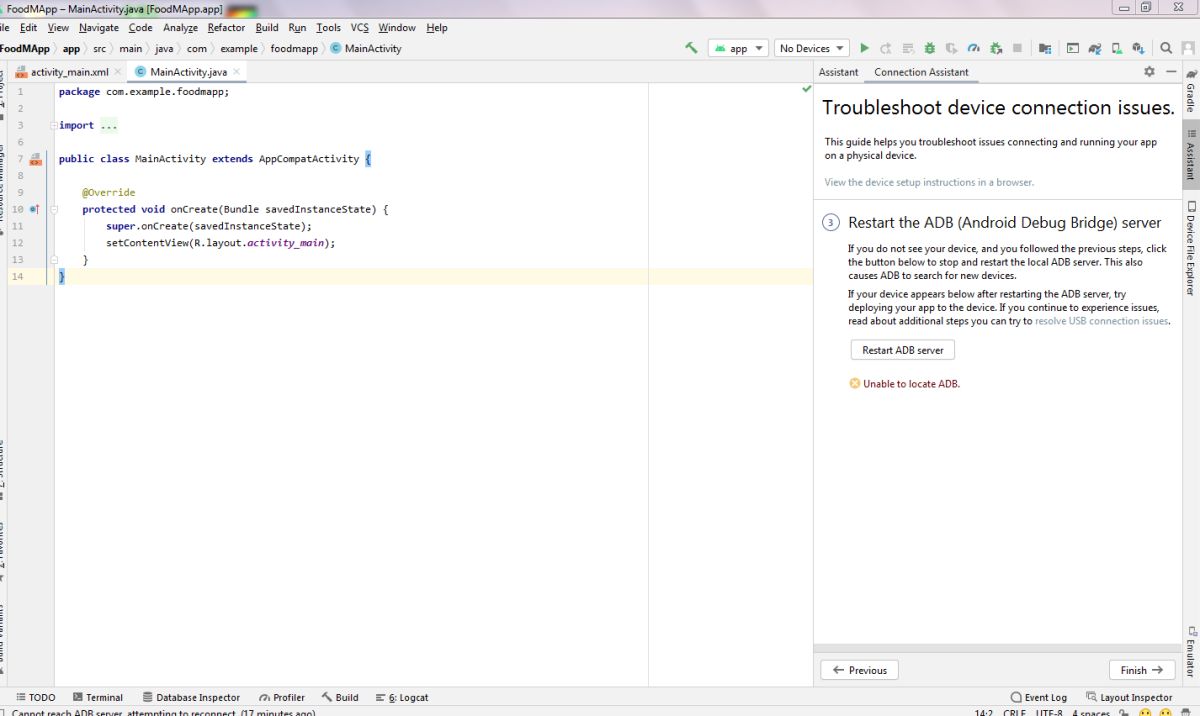Click the Run with Coverage icon

coord(951,48)
